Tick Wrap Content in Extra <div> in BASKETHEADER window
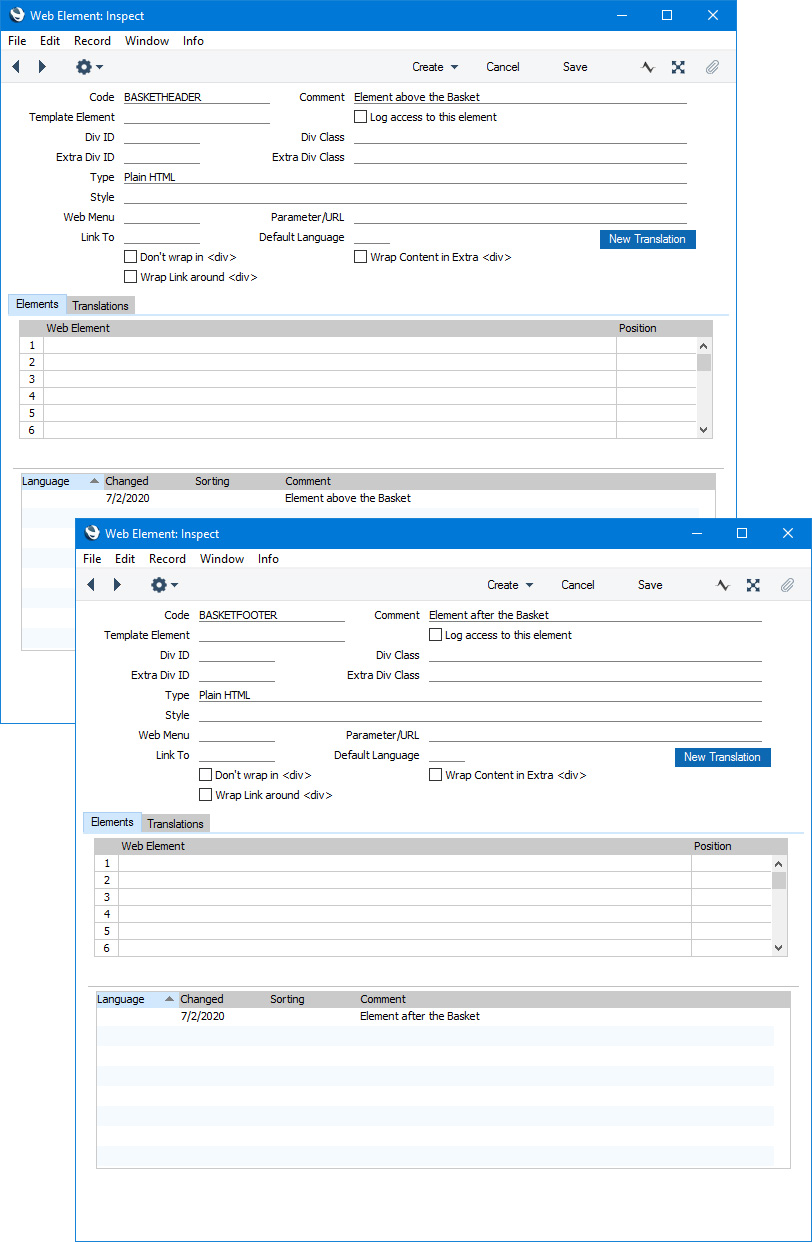The height and width of the screenshot is (1242, 812). (x=361, y=257)
